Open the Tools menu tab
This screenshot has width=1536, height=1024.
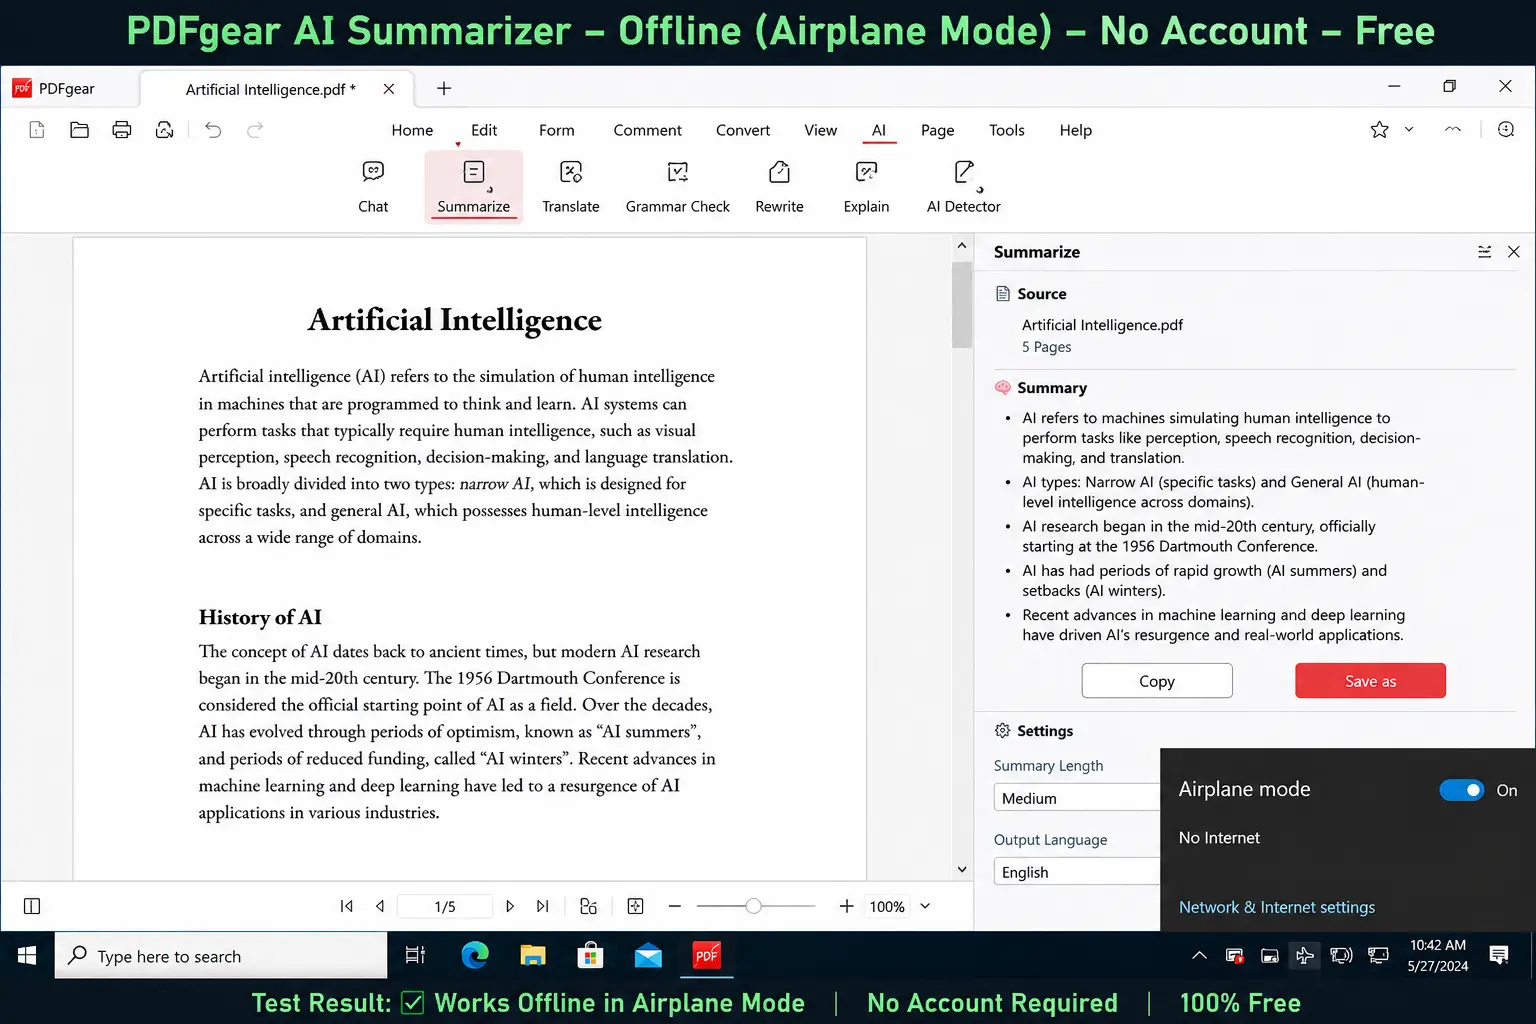[x=1007, y=130]
